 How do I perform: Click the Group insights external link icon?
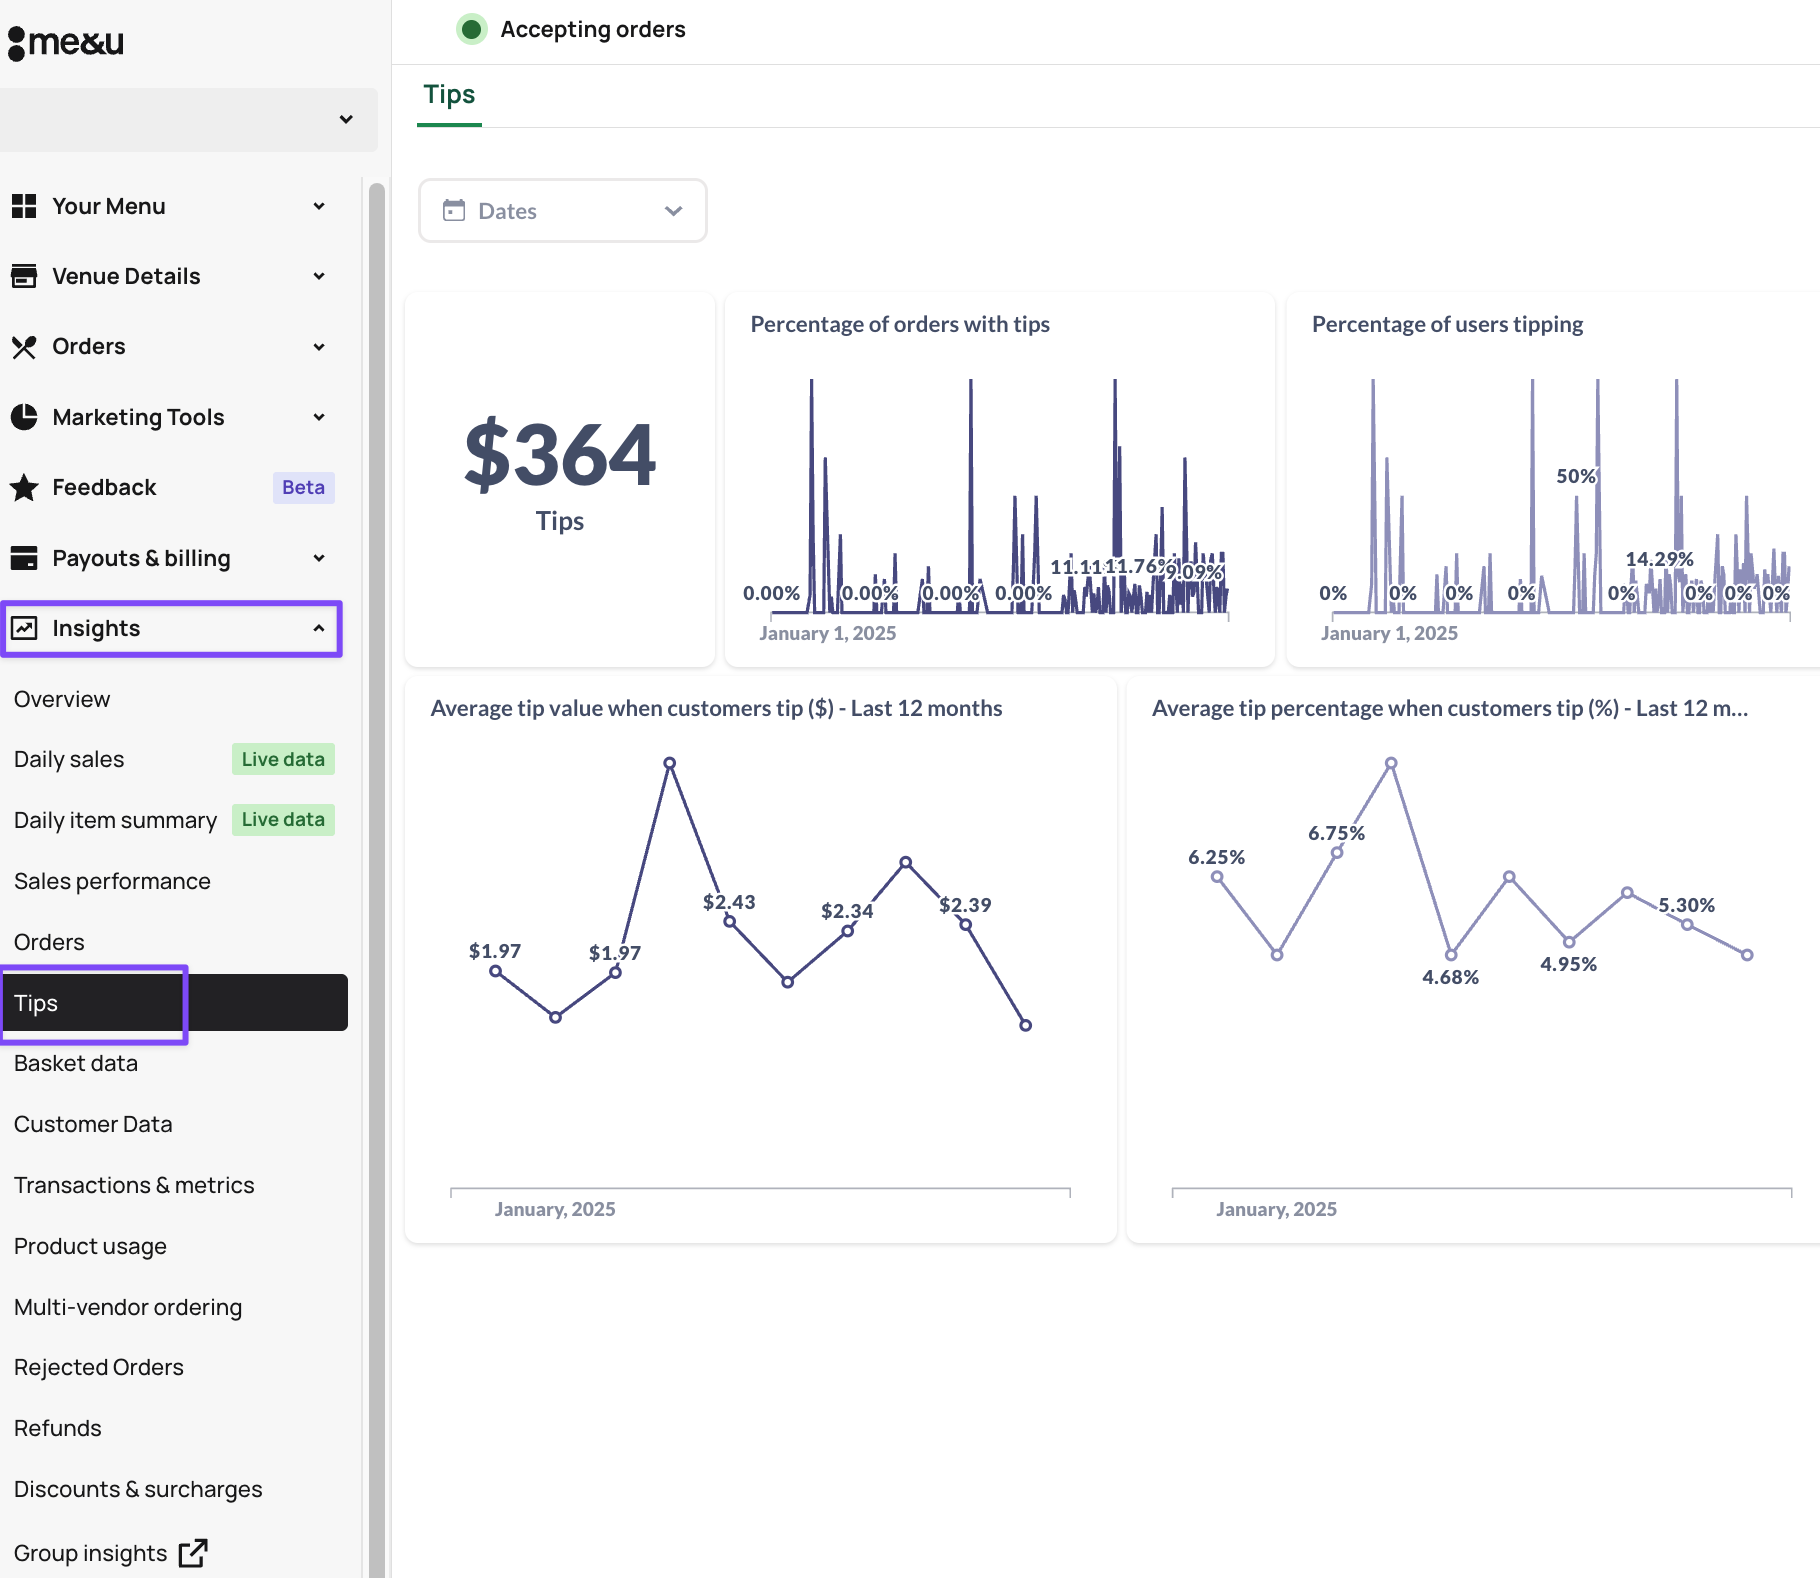[192, 1553]
